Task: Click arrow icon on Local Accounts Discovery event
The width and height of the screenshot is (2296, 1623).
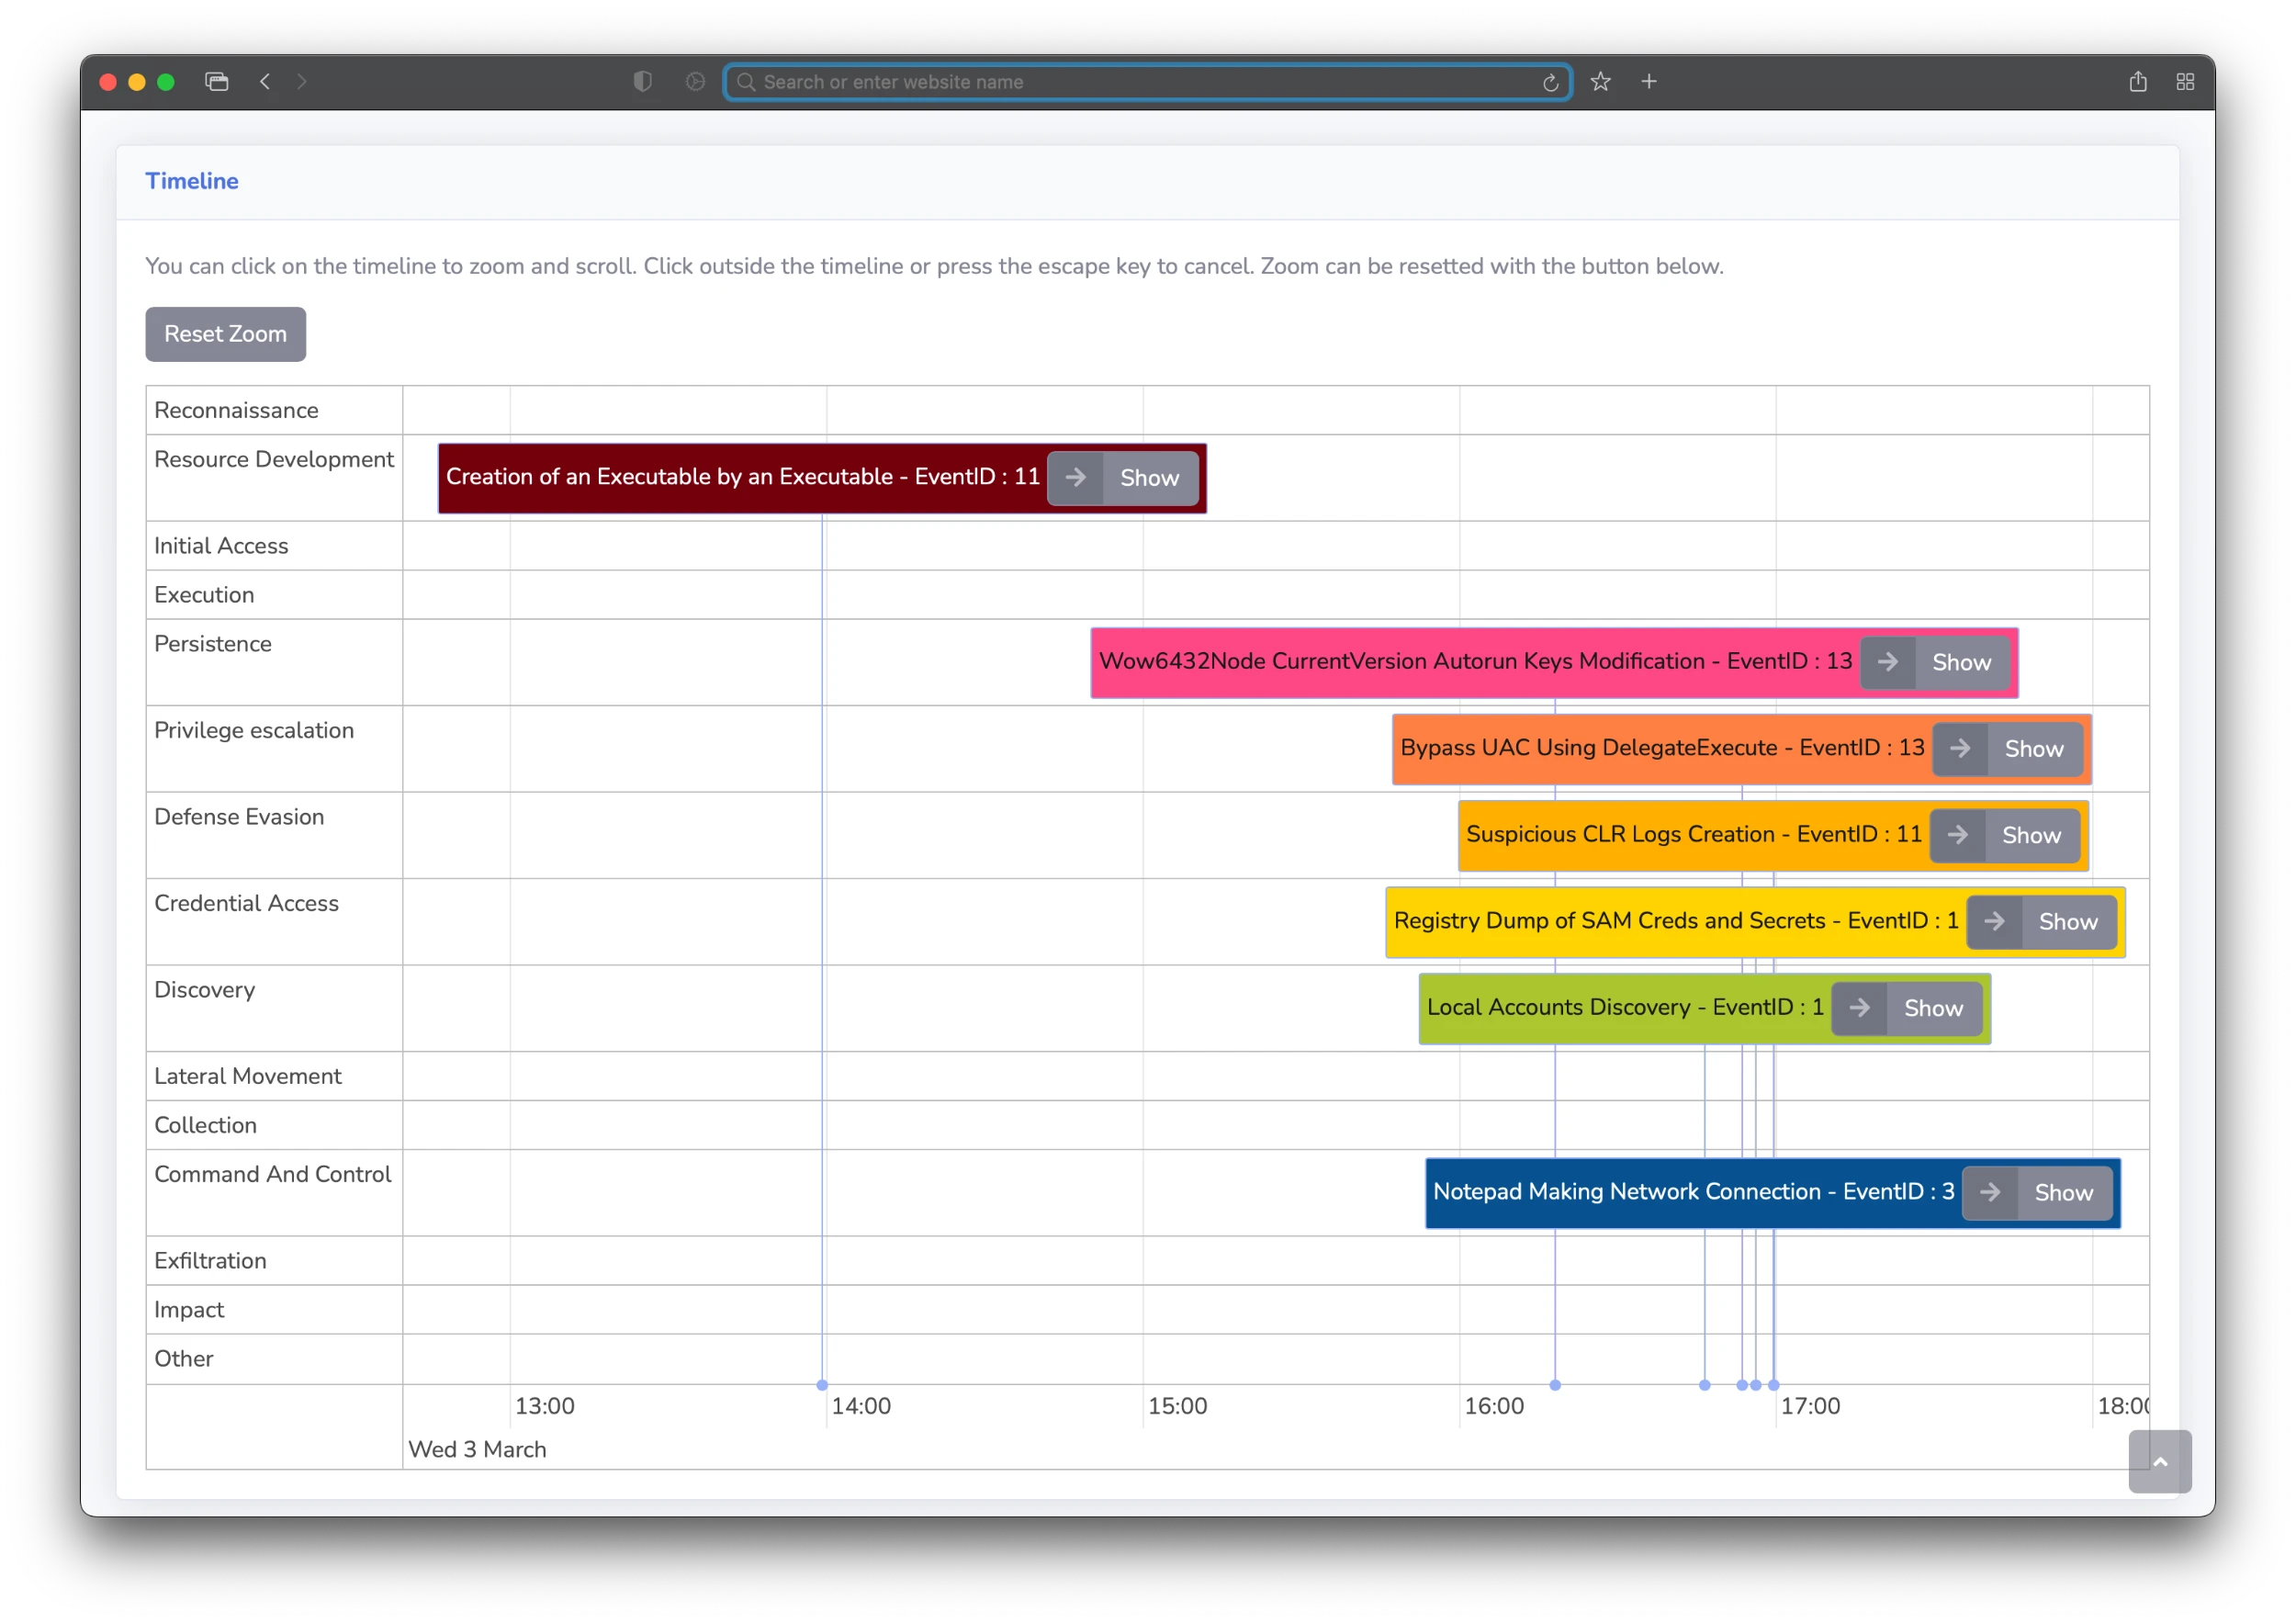Action: pyautogui.click(x=1859, y=1008)
